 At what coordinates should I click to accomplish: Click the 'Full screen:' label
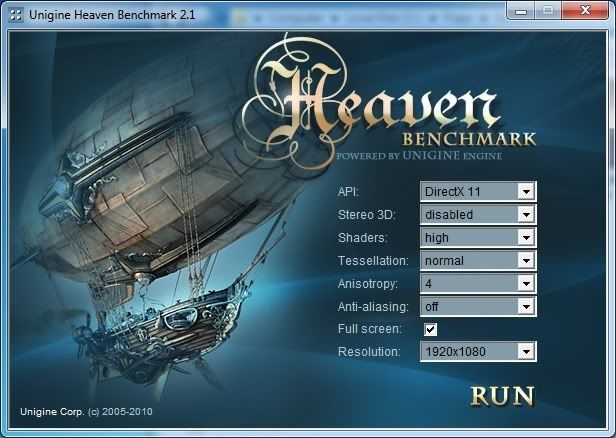[370, 329]
